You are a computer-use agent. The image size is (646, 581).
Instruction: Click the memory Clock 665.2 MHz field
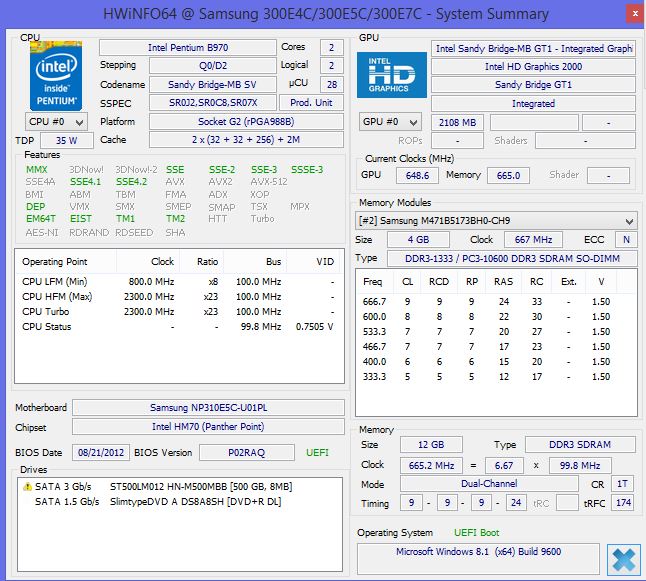click(x=431, y=465)
